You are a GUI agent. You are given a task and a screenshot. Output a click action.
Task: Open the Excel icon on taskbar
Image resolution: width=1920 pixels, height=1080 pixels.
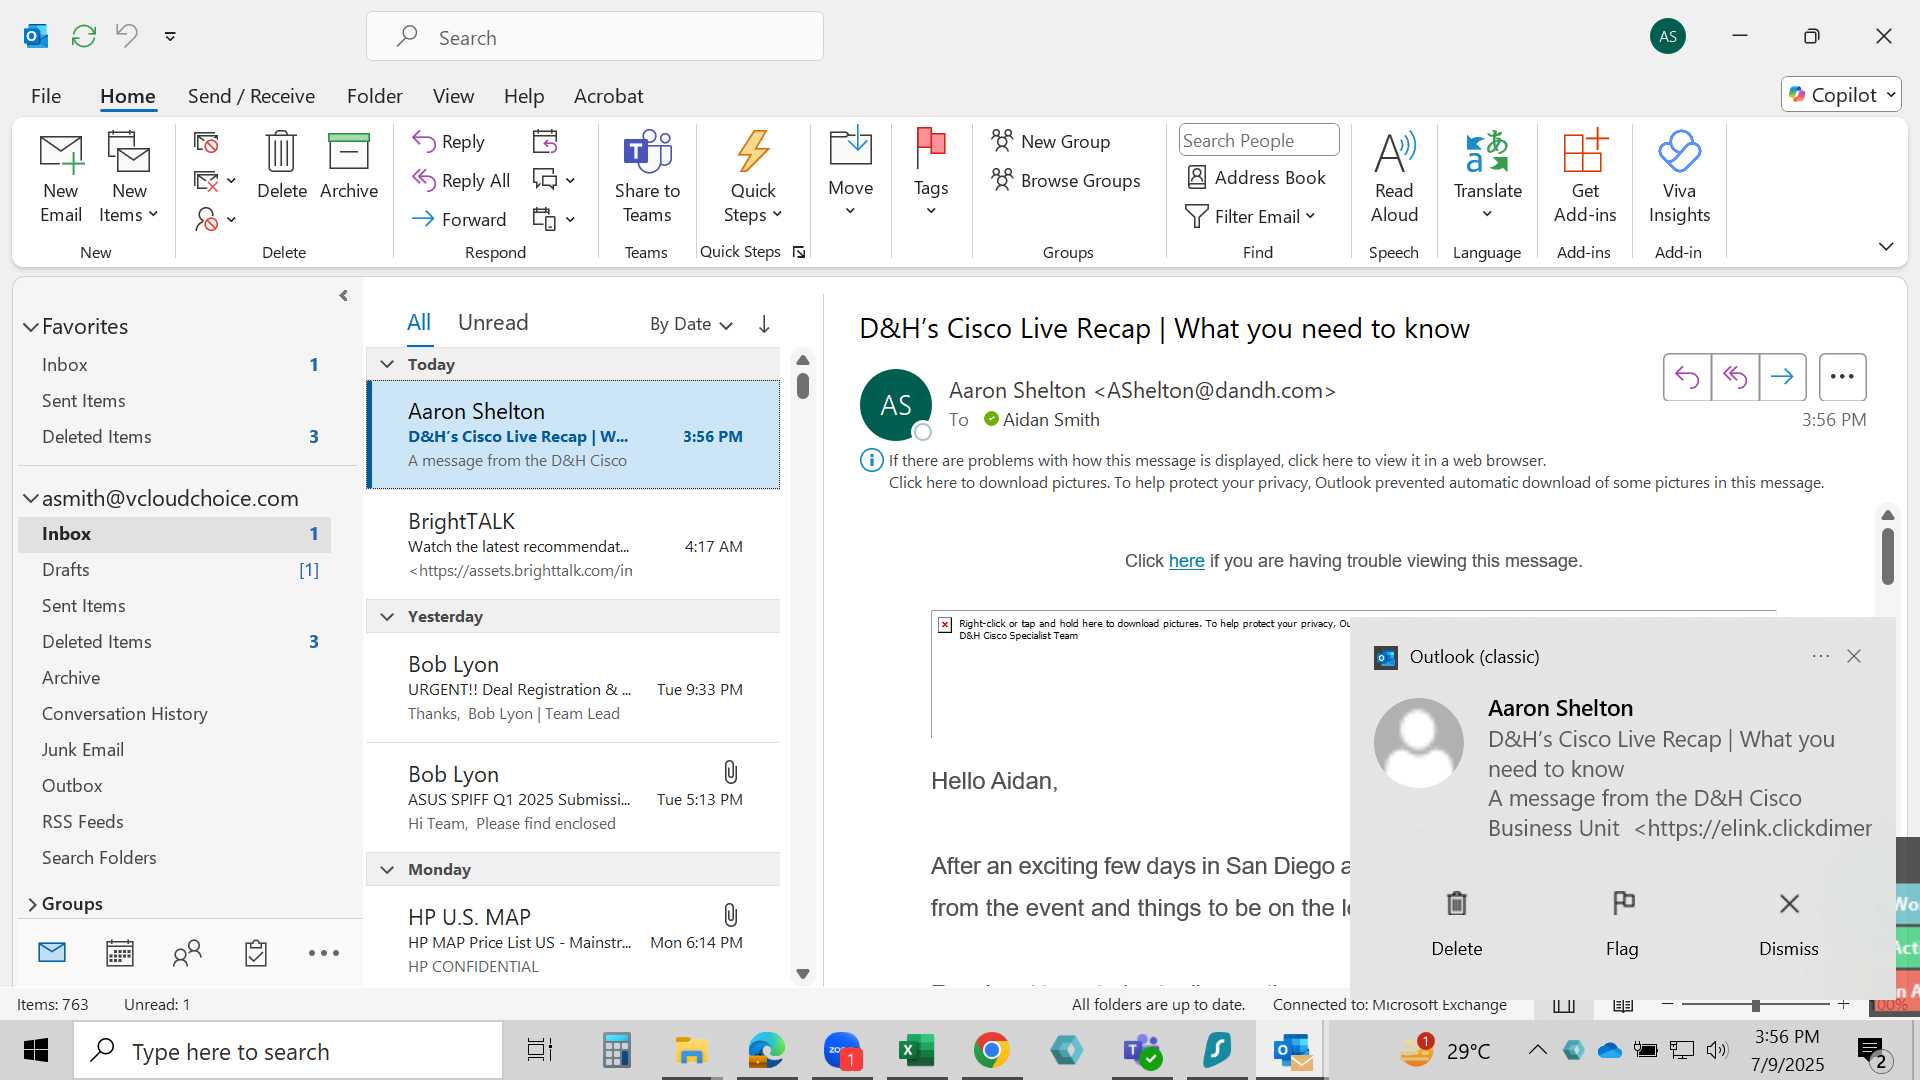[x=916, y=1050]
